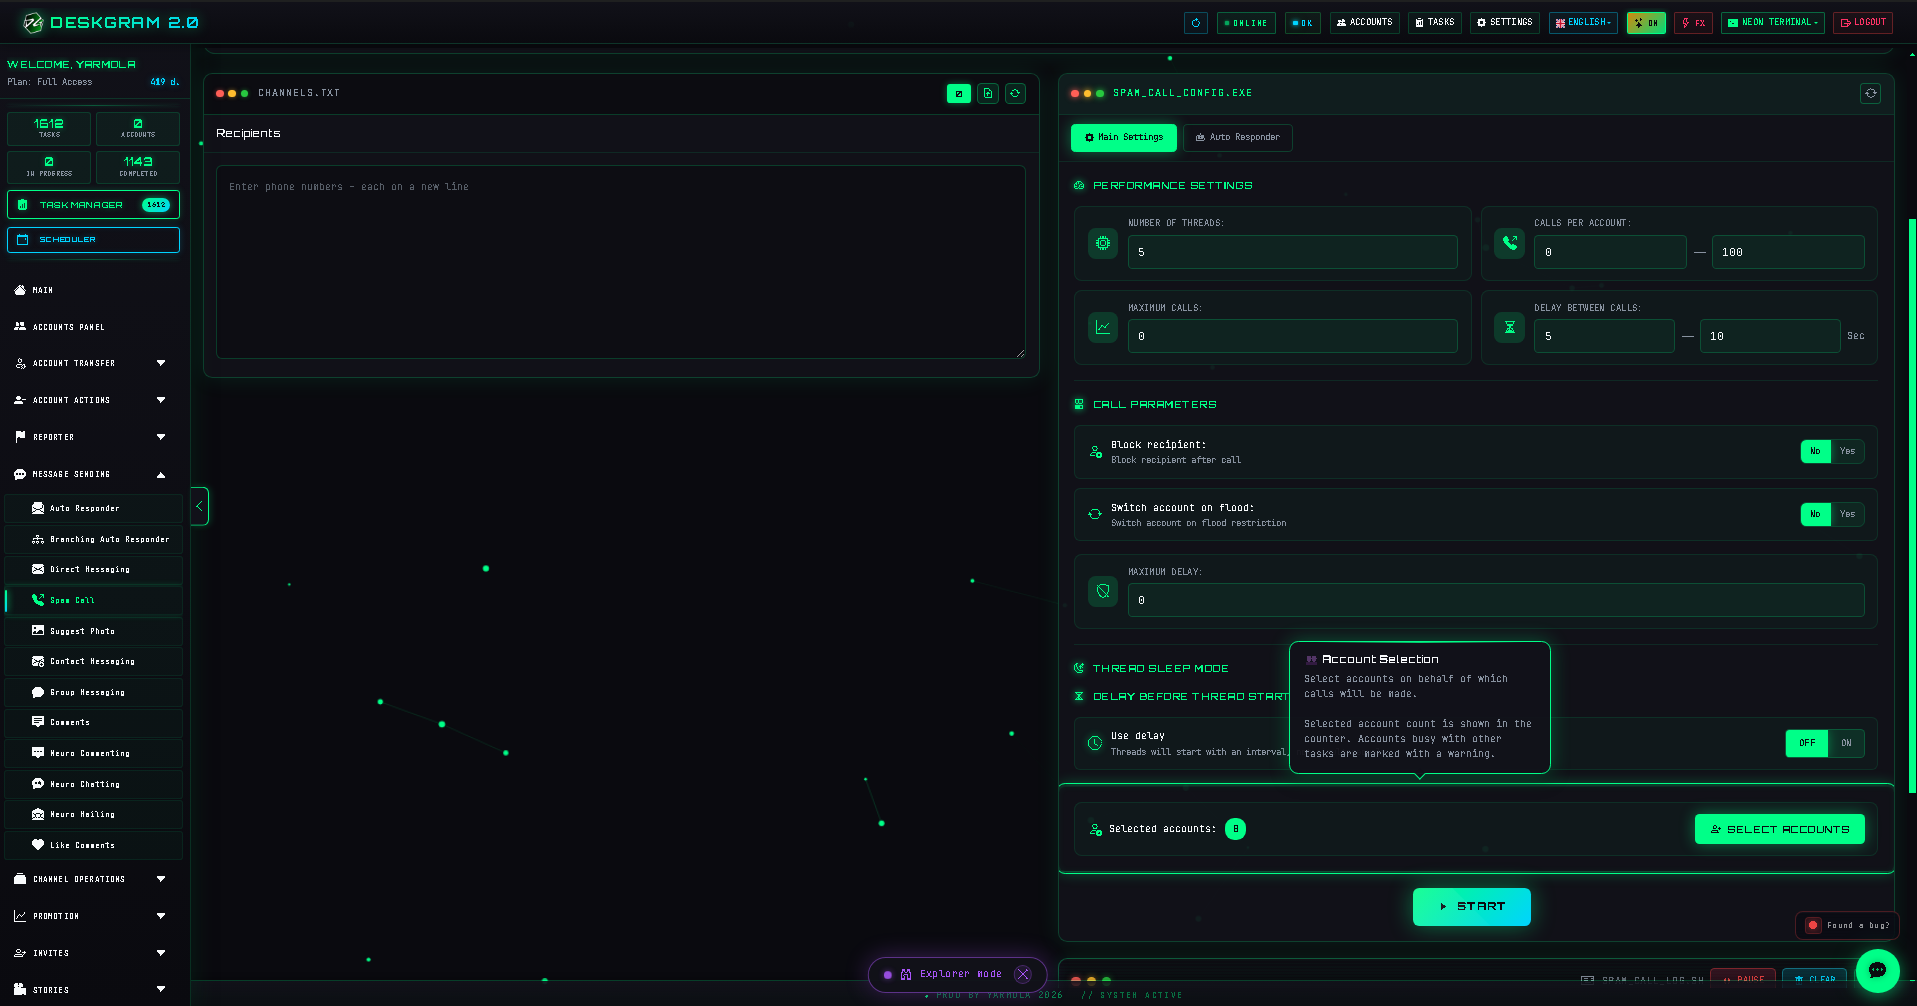Screen dimensions: 1917x1006
Task: Click the START button
Action: tap(1472, 907)
